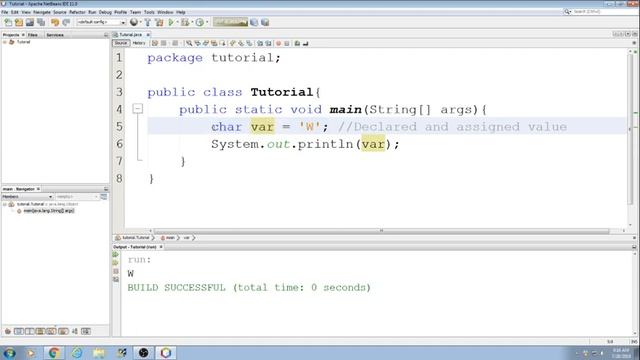Close the Navigator panel tab
This screenshot has height=360, width=640.
38,189
